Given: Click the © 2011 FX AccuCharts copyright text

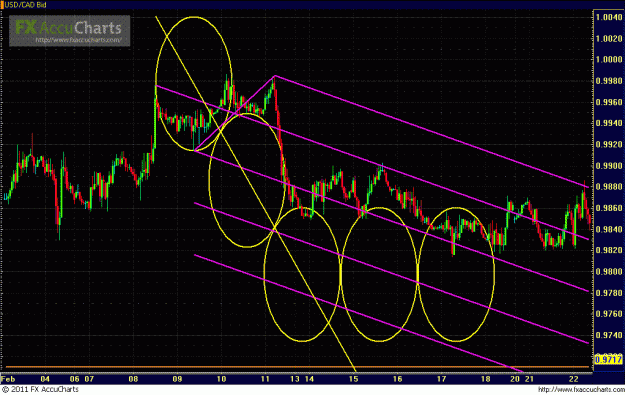Looking at the screenshot, I should pyautogui.click(x=40, y=389).
